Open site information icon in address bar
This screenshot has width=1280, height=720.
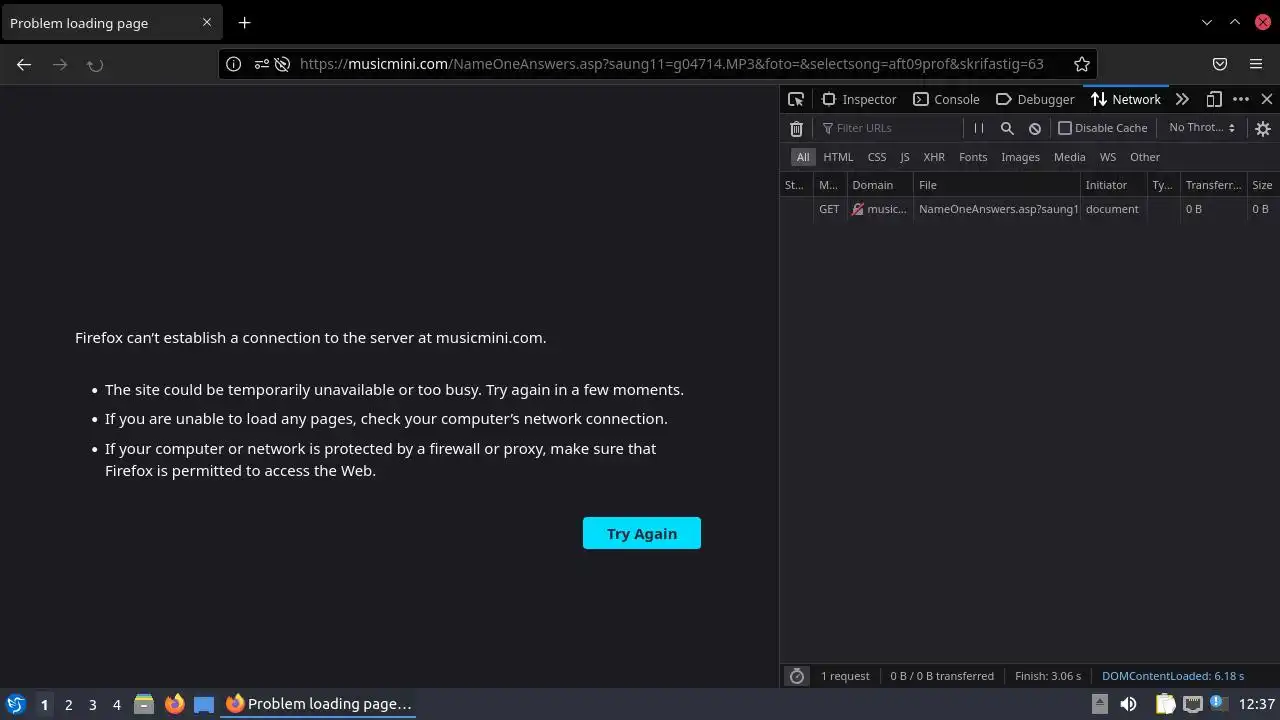(233, 64)
